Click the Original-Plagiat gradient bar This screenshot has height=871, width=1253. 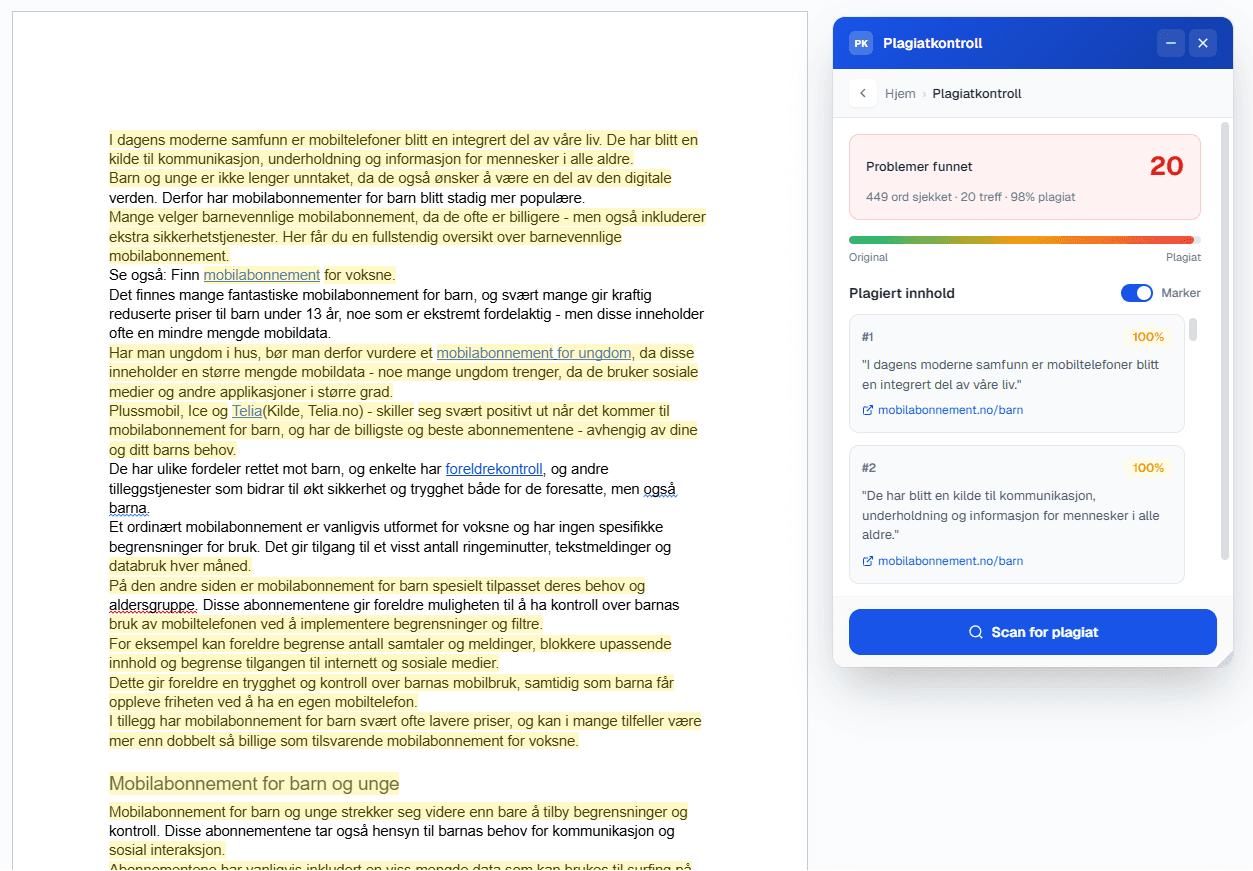[x=1020, y=239]
